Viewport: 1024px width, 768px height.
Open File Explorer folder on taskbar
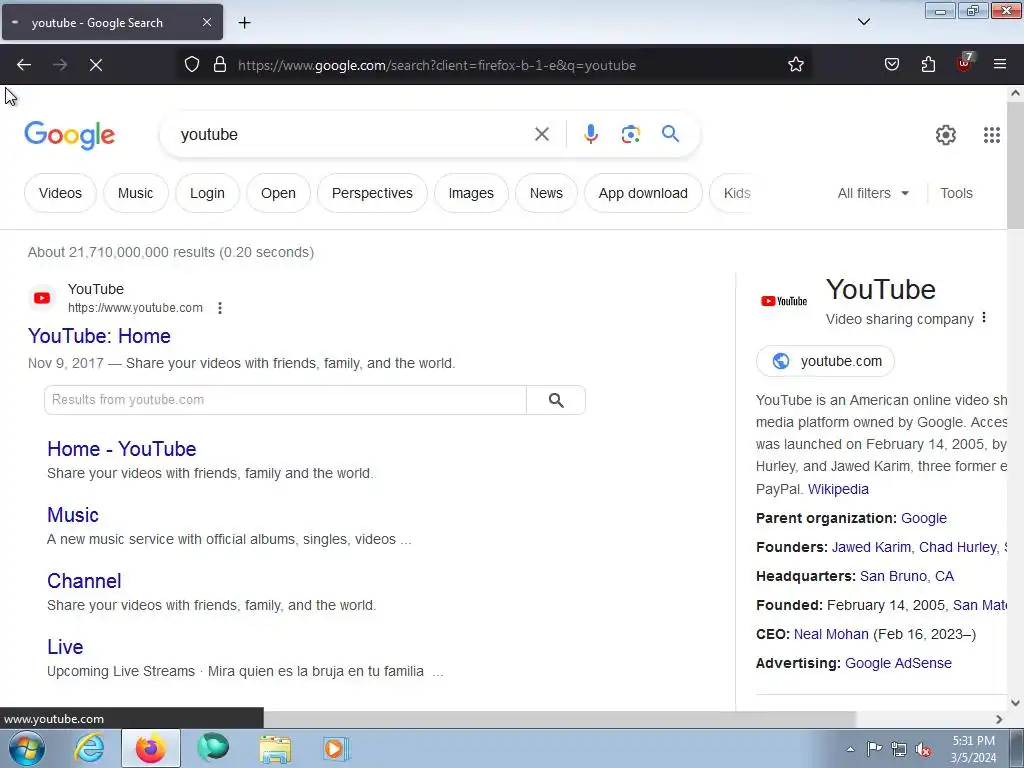click(275, 748)
